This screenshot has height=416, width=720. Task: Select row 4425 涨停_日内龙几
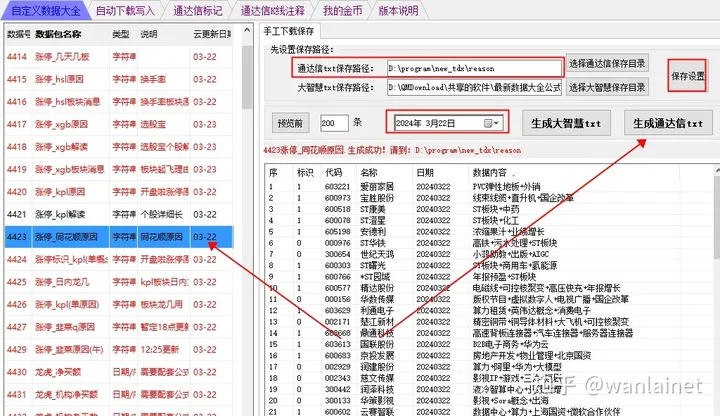pyautogui.click(x=119, y=282)
